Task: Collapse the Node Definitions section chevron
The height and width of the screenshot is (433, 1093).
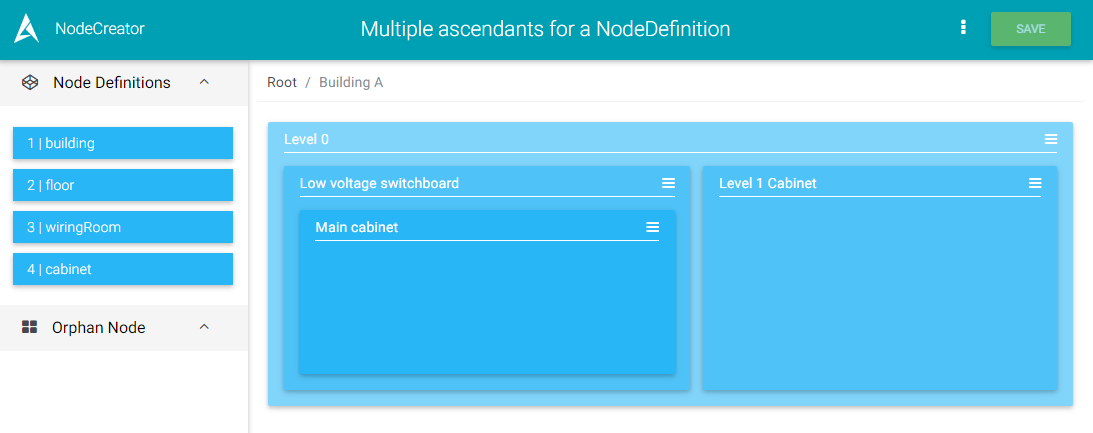Action: pos(204,83)
